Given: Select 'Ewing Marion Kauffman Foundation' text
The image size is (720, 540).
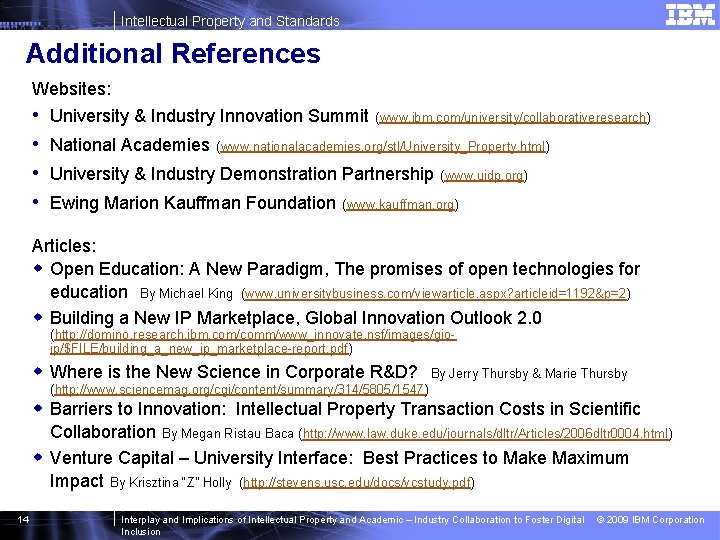Looking at the screenshot, I should click(193, 203).
